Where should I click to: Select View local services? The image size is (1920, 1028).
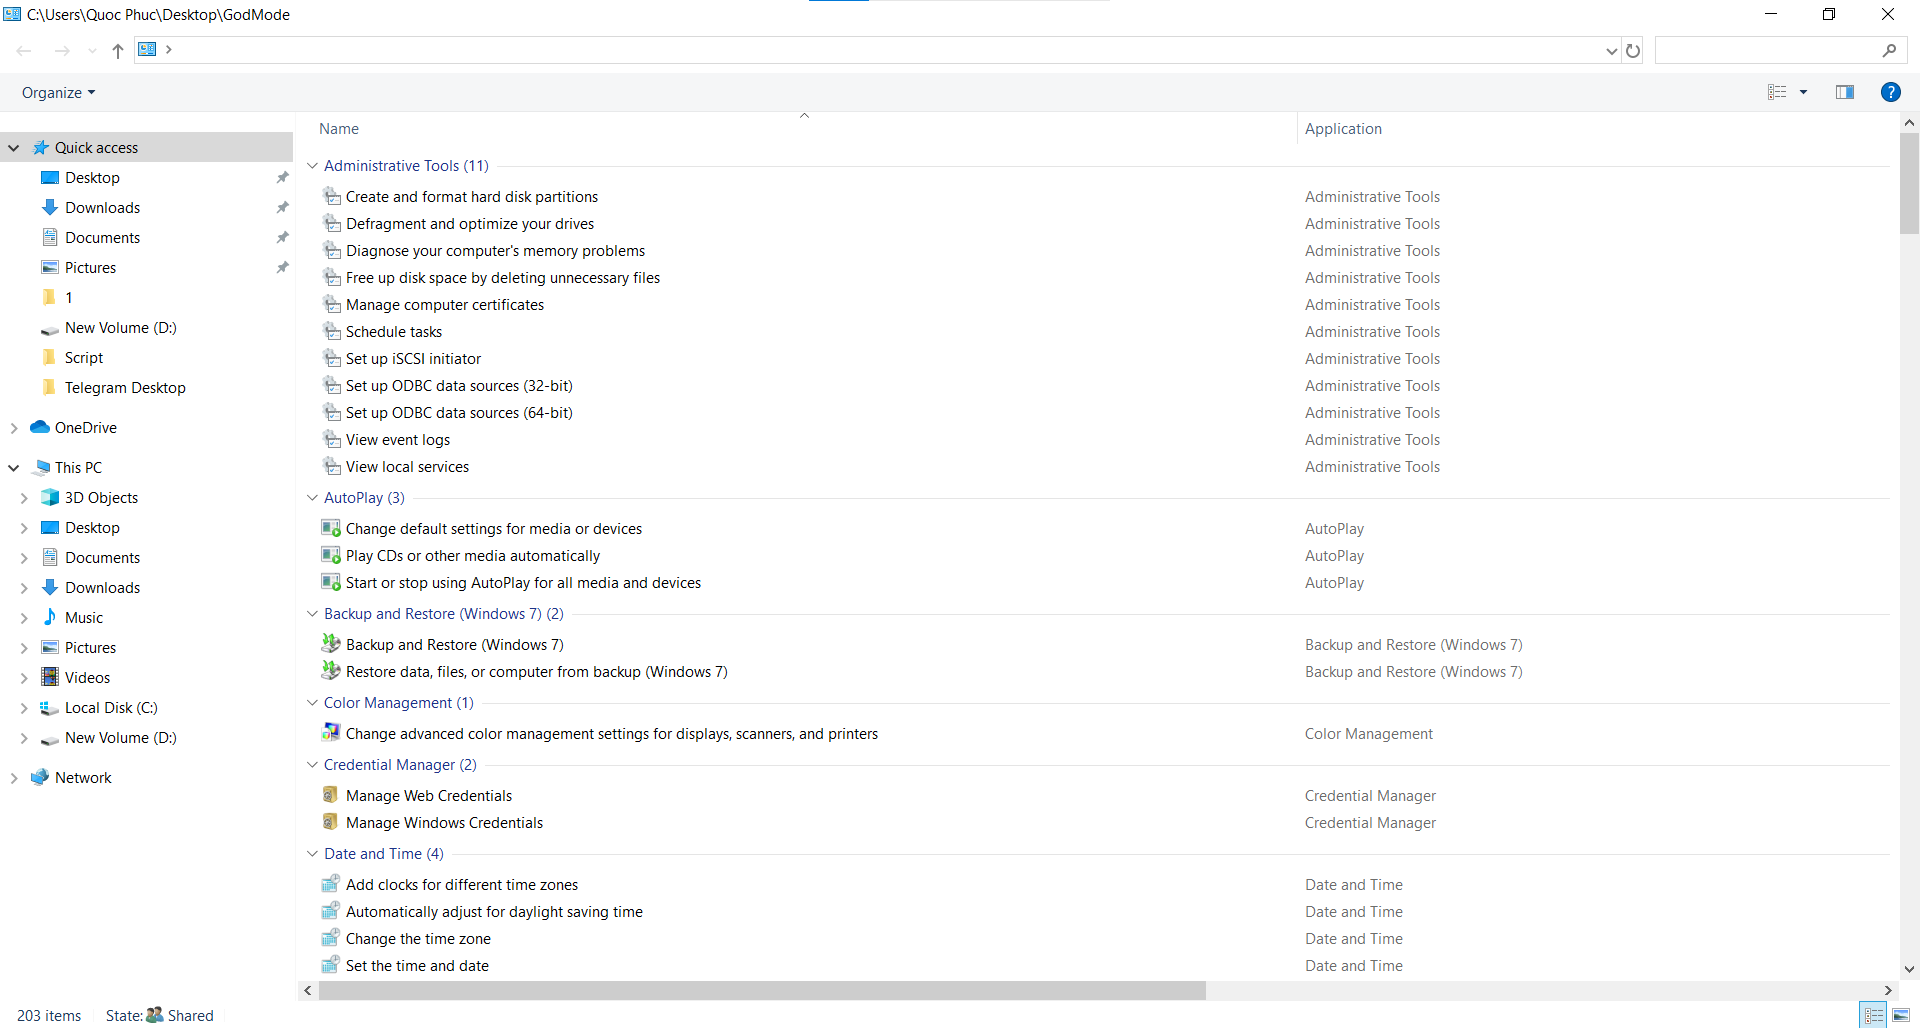pos(407,467)
